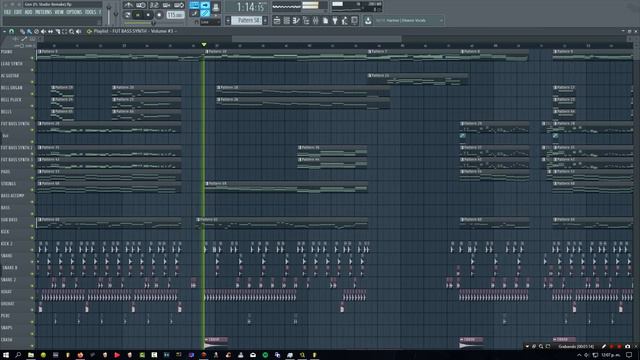640x360 pixels.
Task: Select the playlist Slice tool
Action: click(x=58, y=31)
